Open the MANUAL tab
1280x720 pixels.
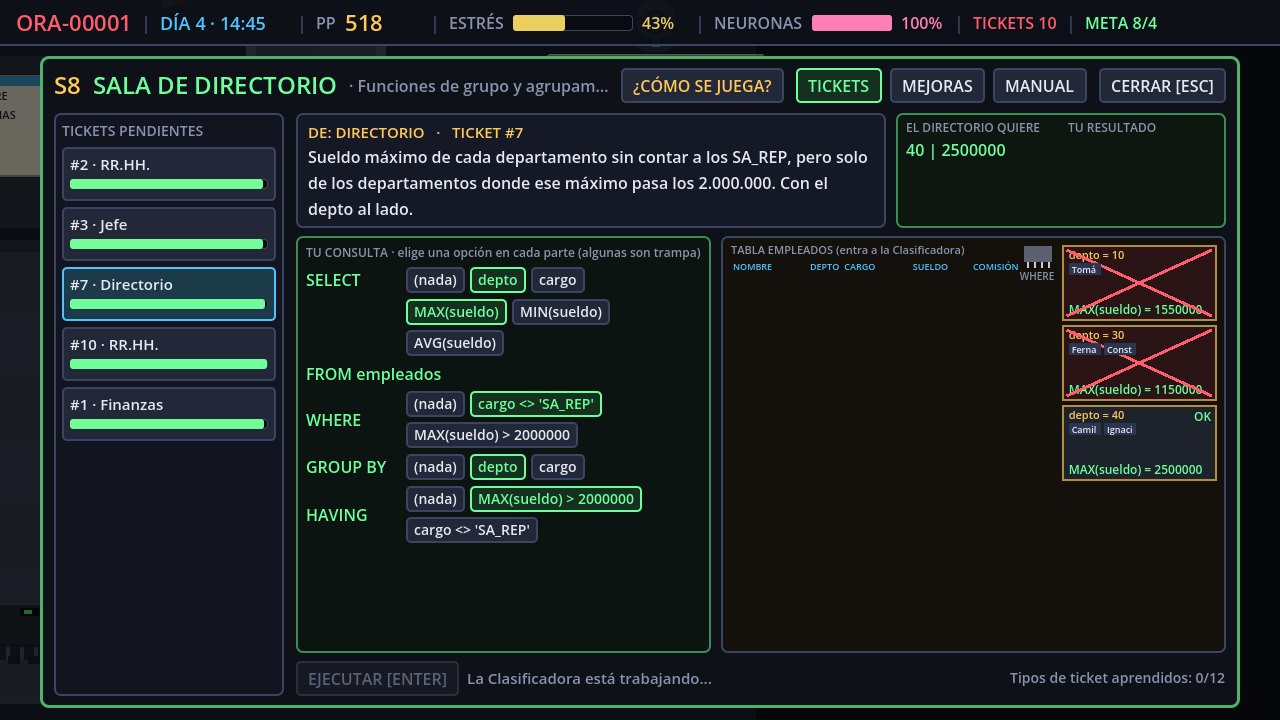[x=1039, y=86]
